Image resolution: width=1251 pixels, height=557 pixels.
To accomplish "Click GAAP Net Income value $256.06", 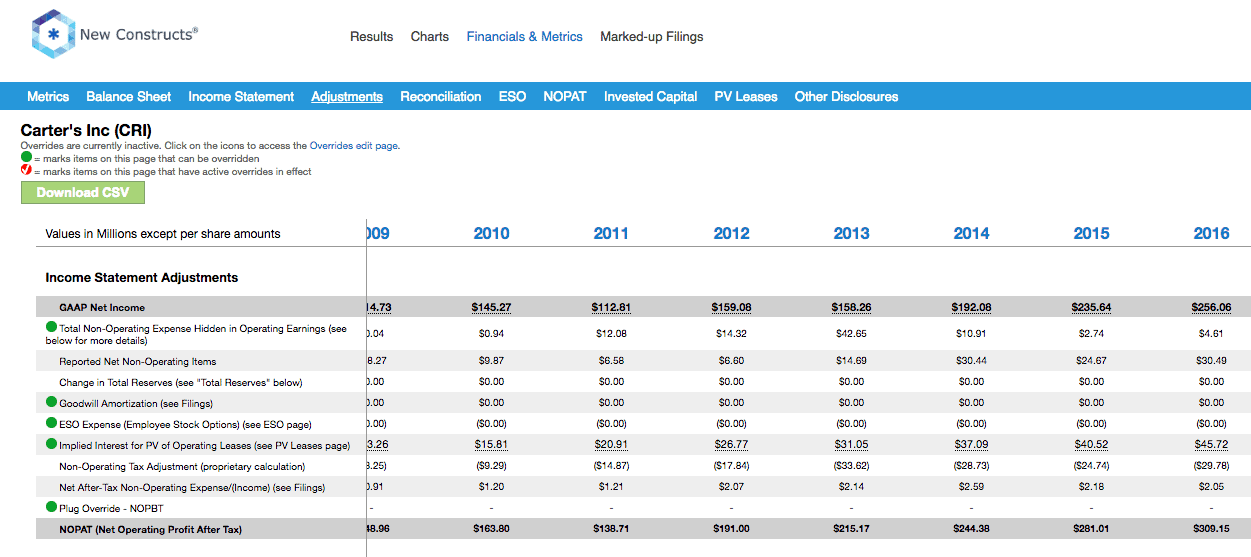I will (1211, 307).
